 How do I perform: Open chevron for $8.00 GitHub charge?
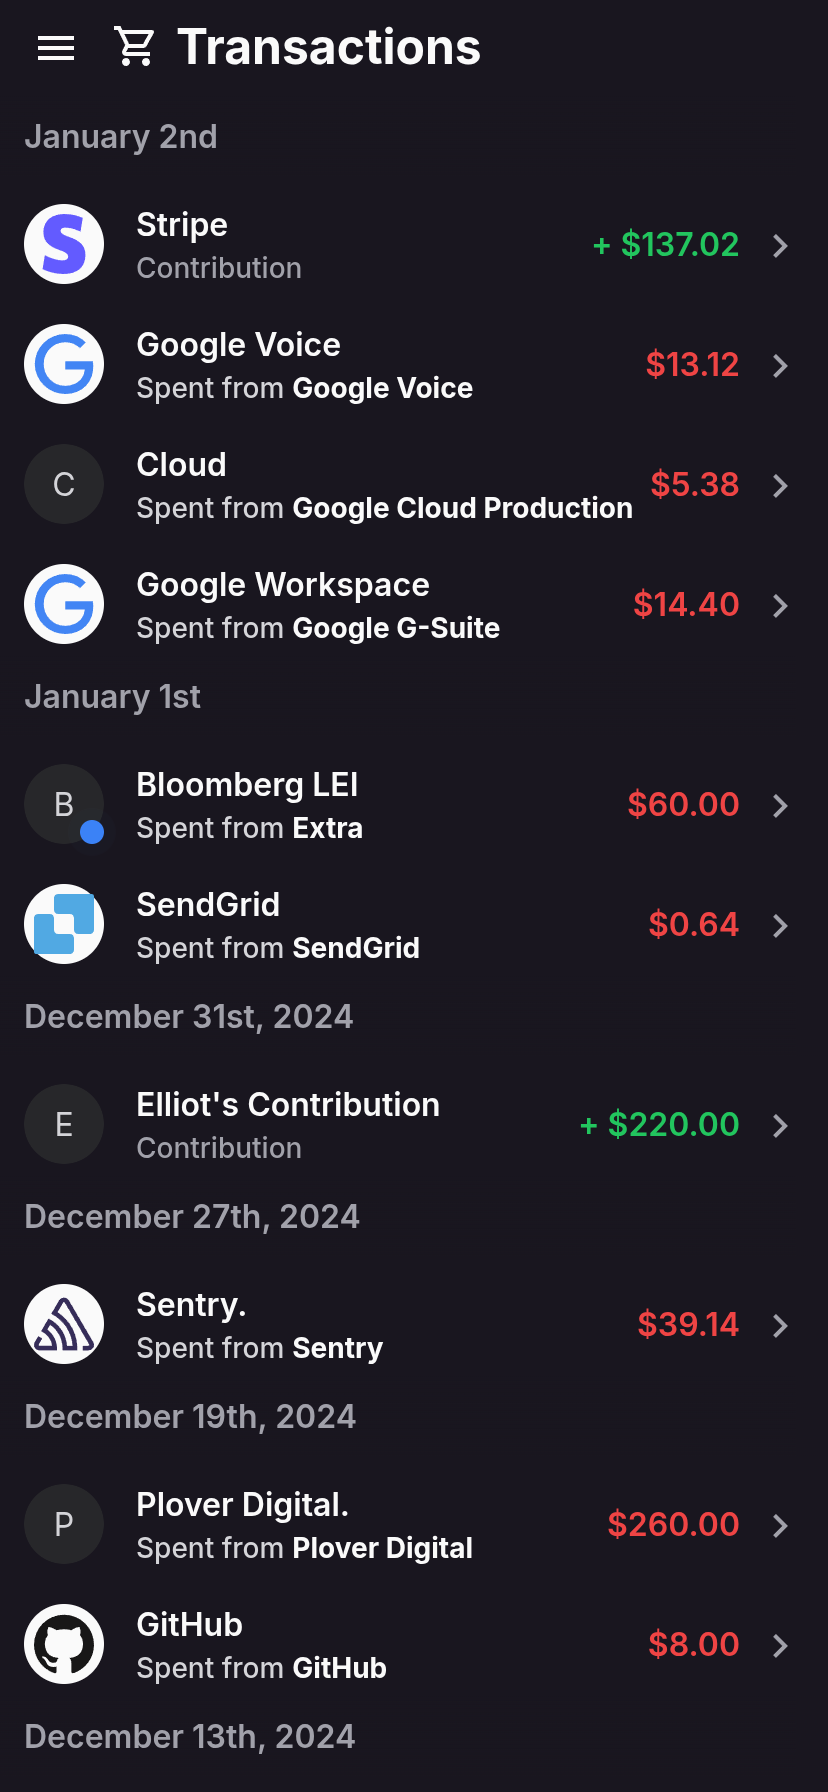pyautogui.click(x=781, y=1645)
